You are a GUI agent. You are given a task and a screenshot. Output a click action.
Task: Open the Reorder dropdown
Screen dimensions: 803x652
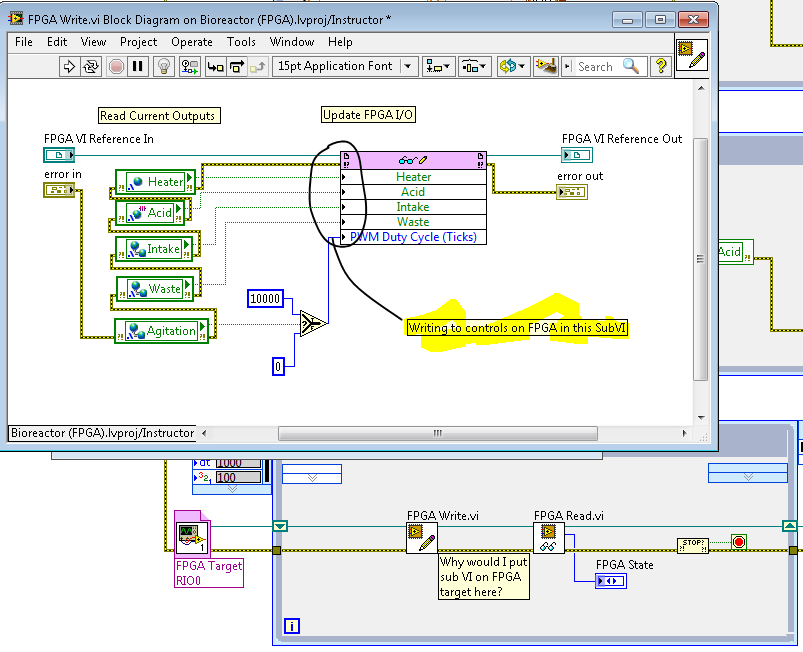[x=512, y=67]
